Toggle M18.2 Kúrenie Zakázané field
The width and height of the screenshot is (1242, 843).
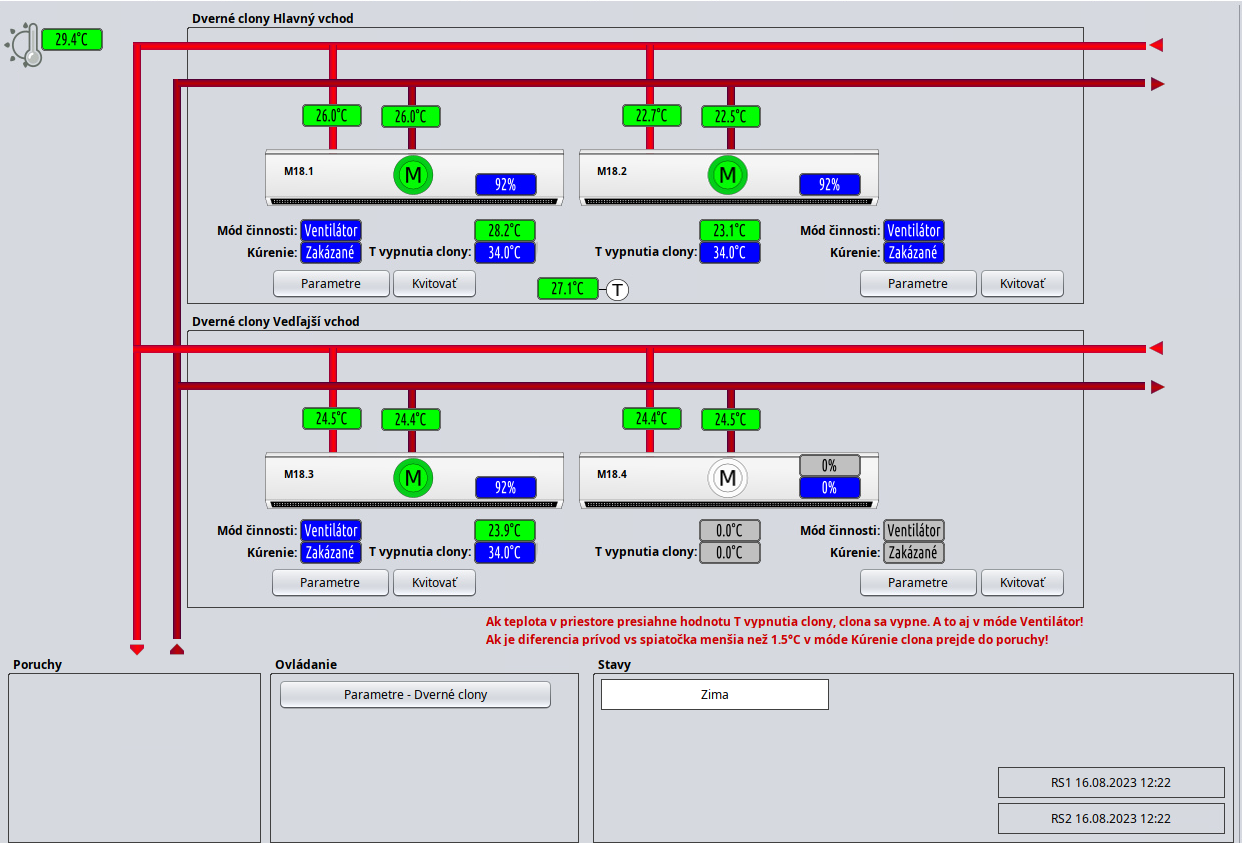click(913, 253)
